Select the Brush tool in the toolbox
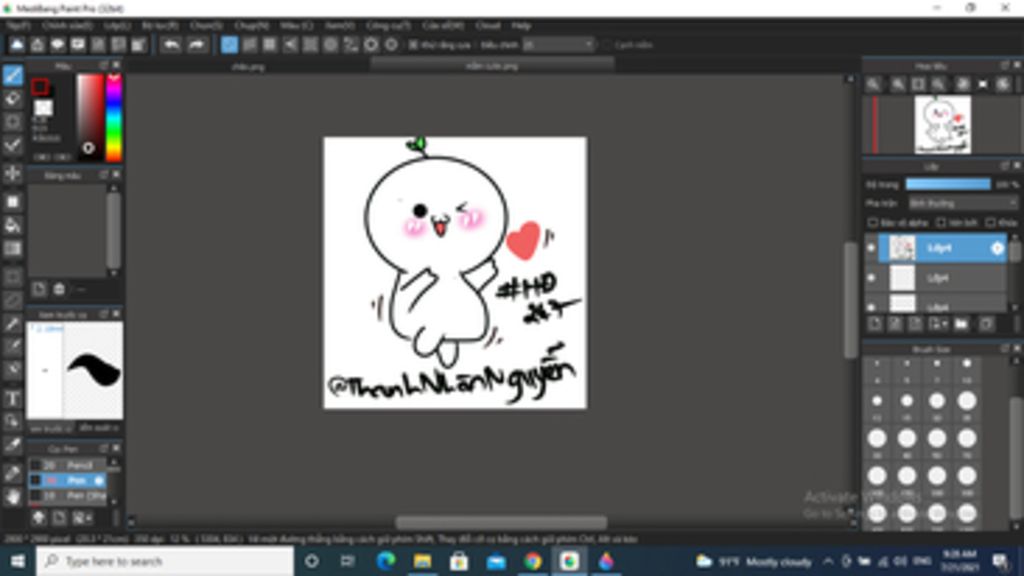 12,75
